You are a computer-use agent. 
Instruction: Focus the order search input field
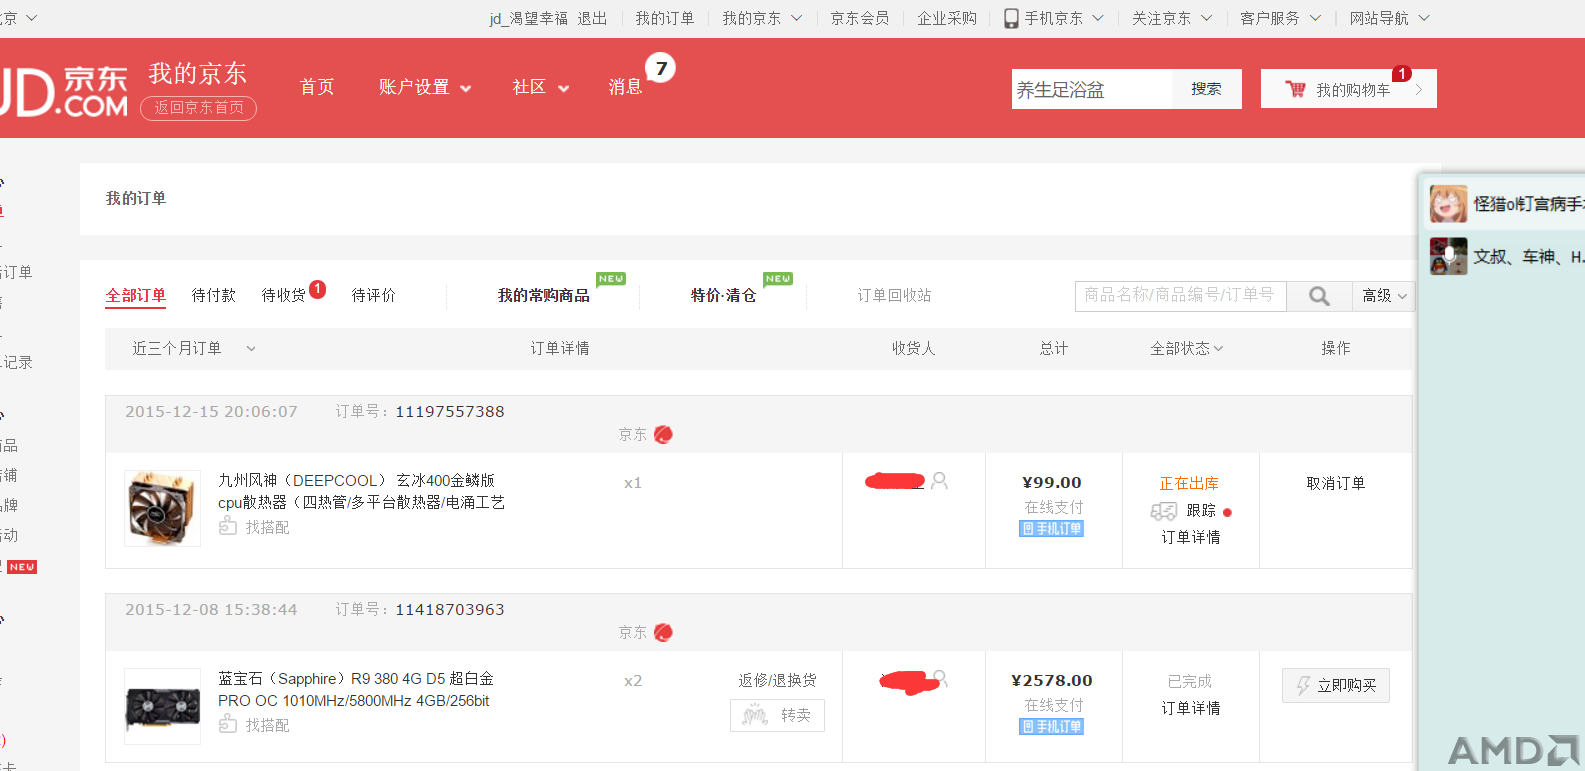click(1181, 296)
